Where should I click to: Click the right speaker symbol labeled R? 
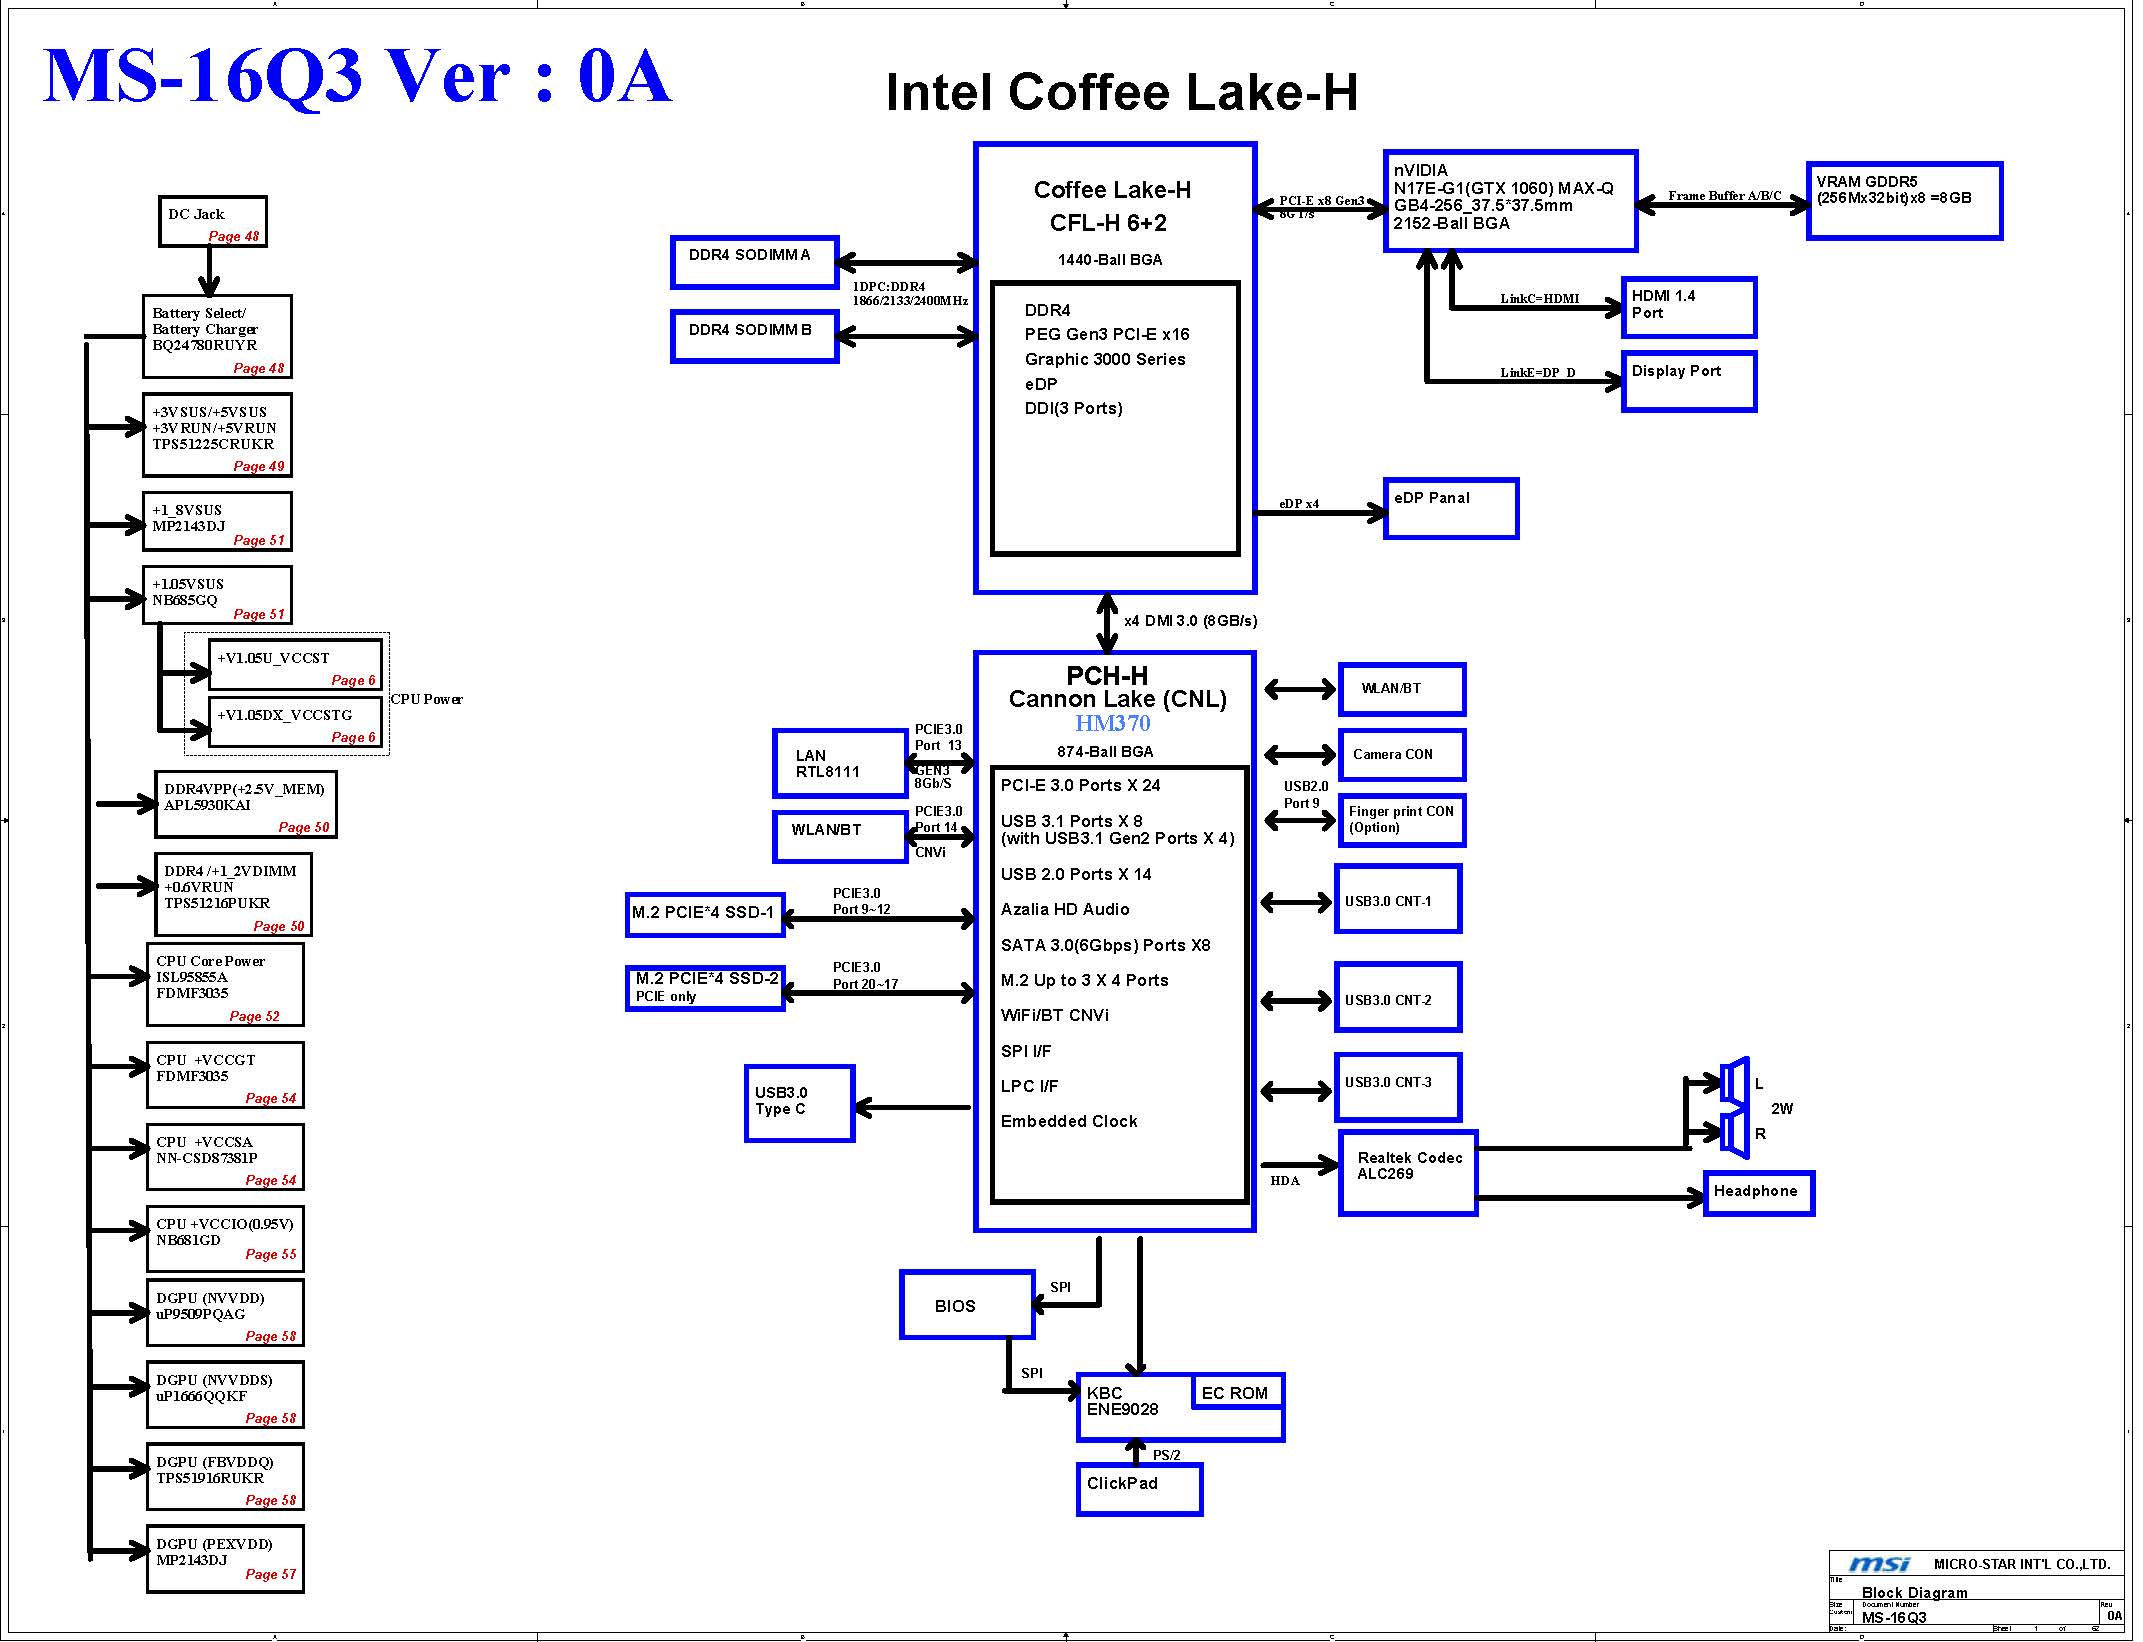tap(1734, 1134)
